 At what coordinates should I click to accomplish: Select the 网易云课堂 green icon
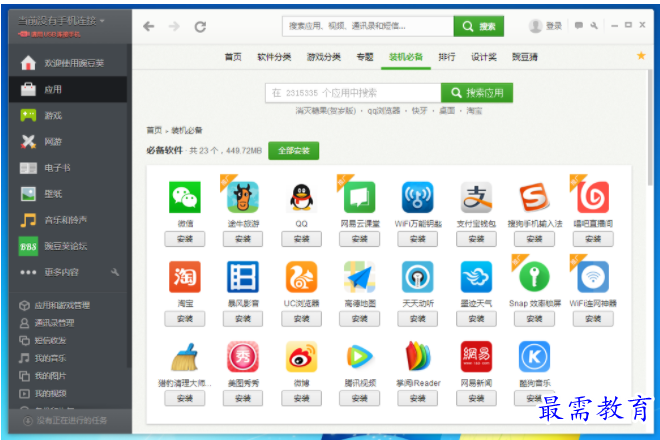pyautogui.click(x=359, y=197)
